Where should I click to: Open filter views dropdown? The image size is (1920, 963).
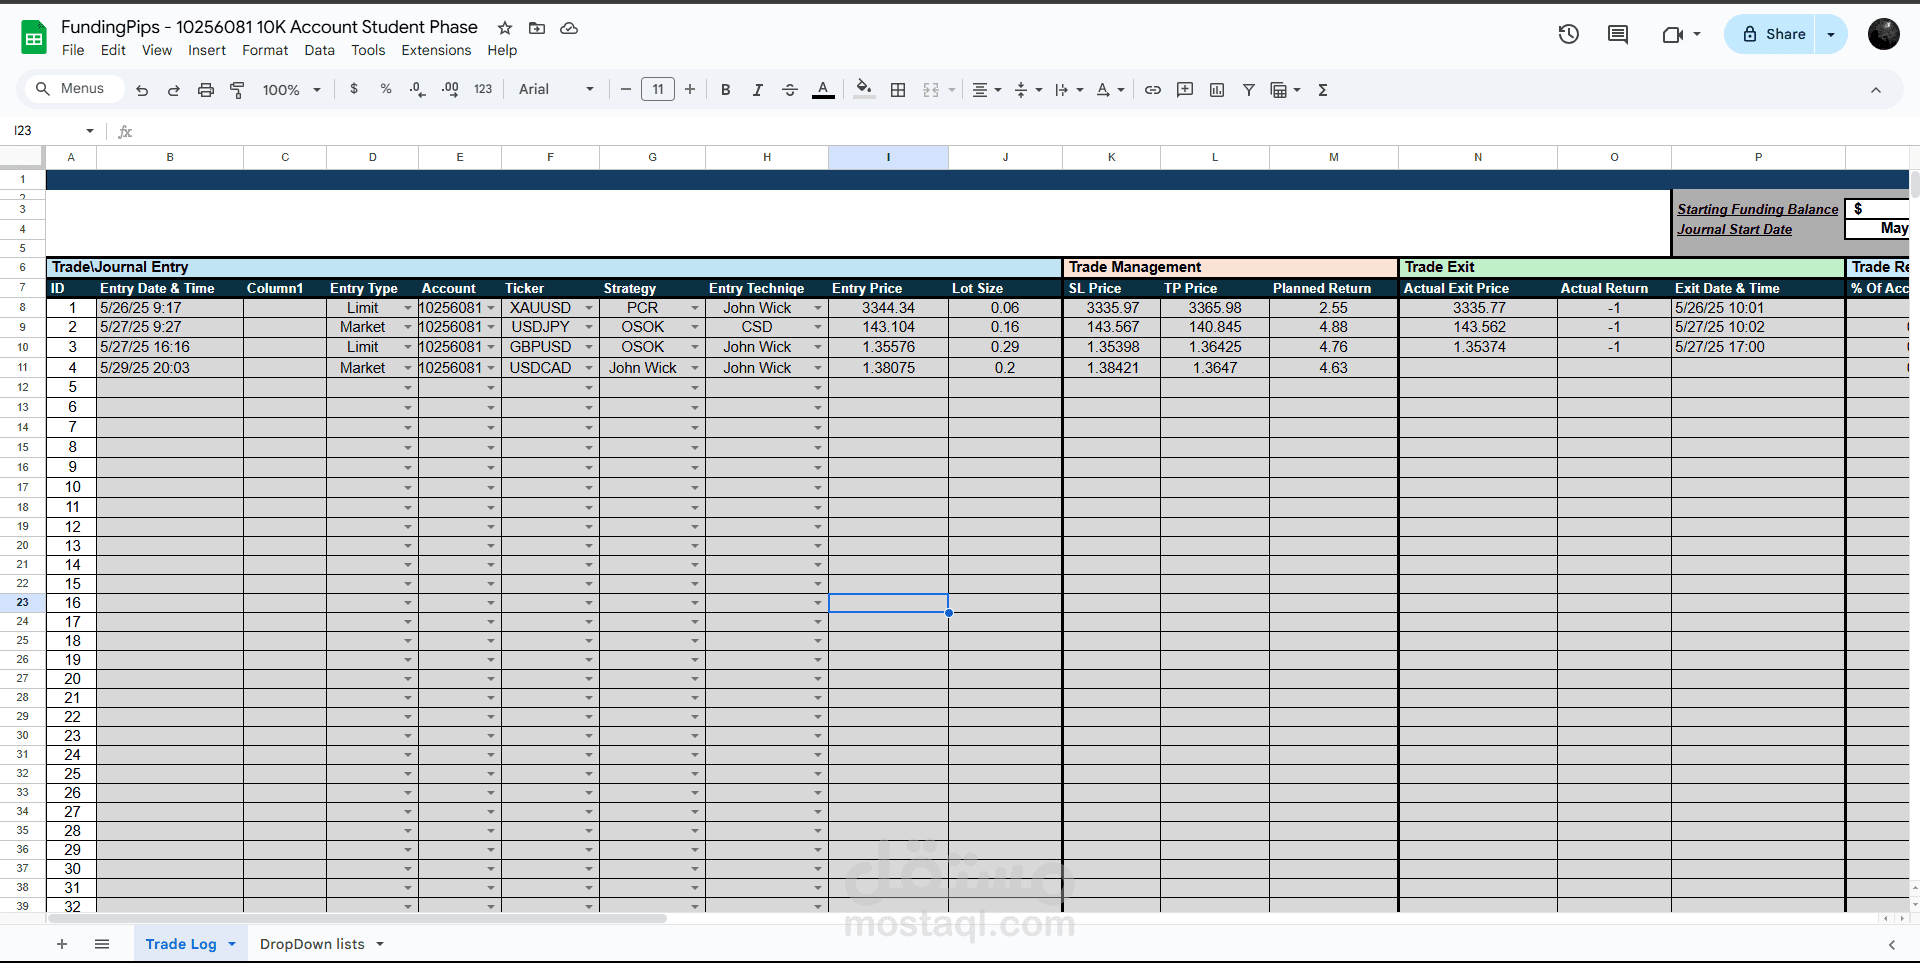1285,90
